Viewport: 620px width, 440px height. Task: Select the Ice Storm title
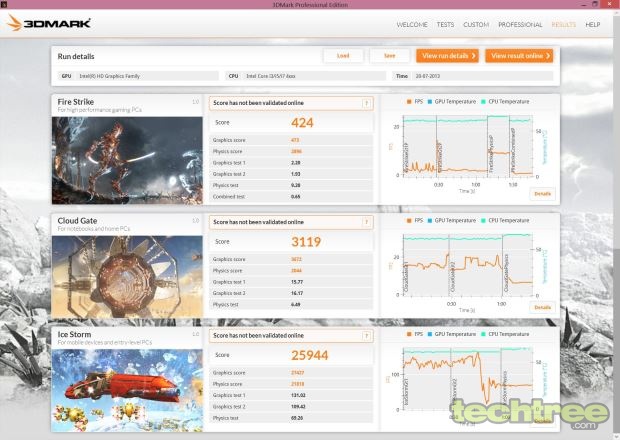[74, 334]
